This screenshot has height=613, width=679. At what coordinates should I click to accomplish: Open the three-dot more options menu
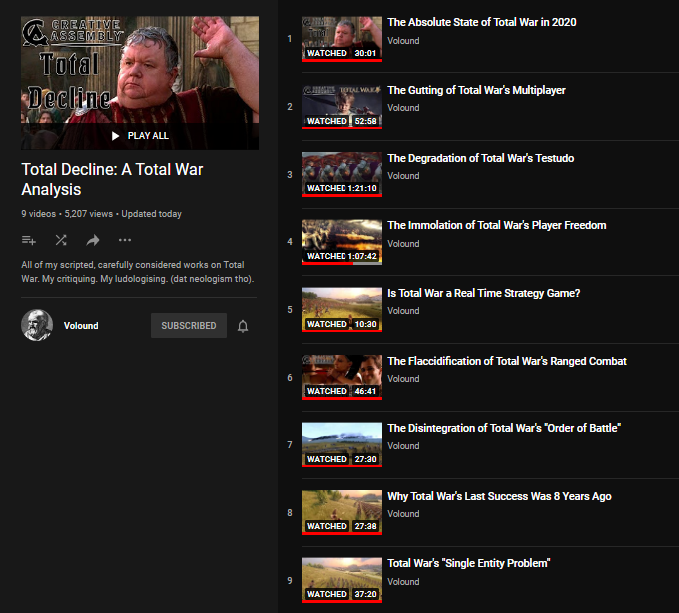pos(125,240)
